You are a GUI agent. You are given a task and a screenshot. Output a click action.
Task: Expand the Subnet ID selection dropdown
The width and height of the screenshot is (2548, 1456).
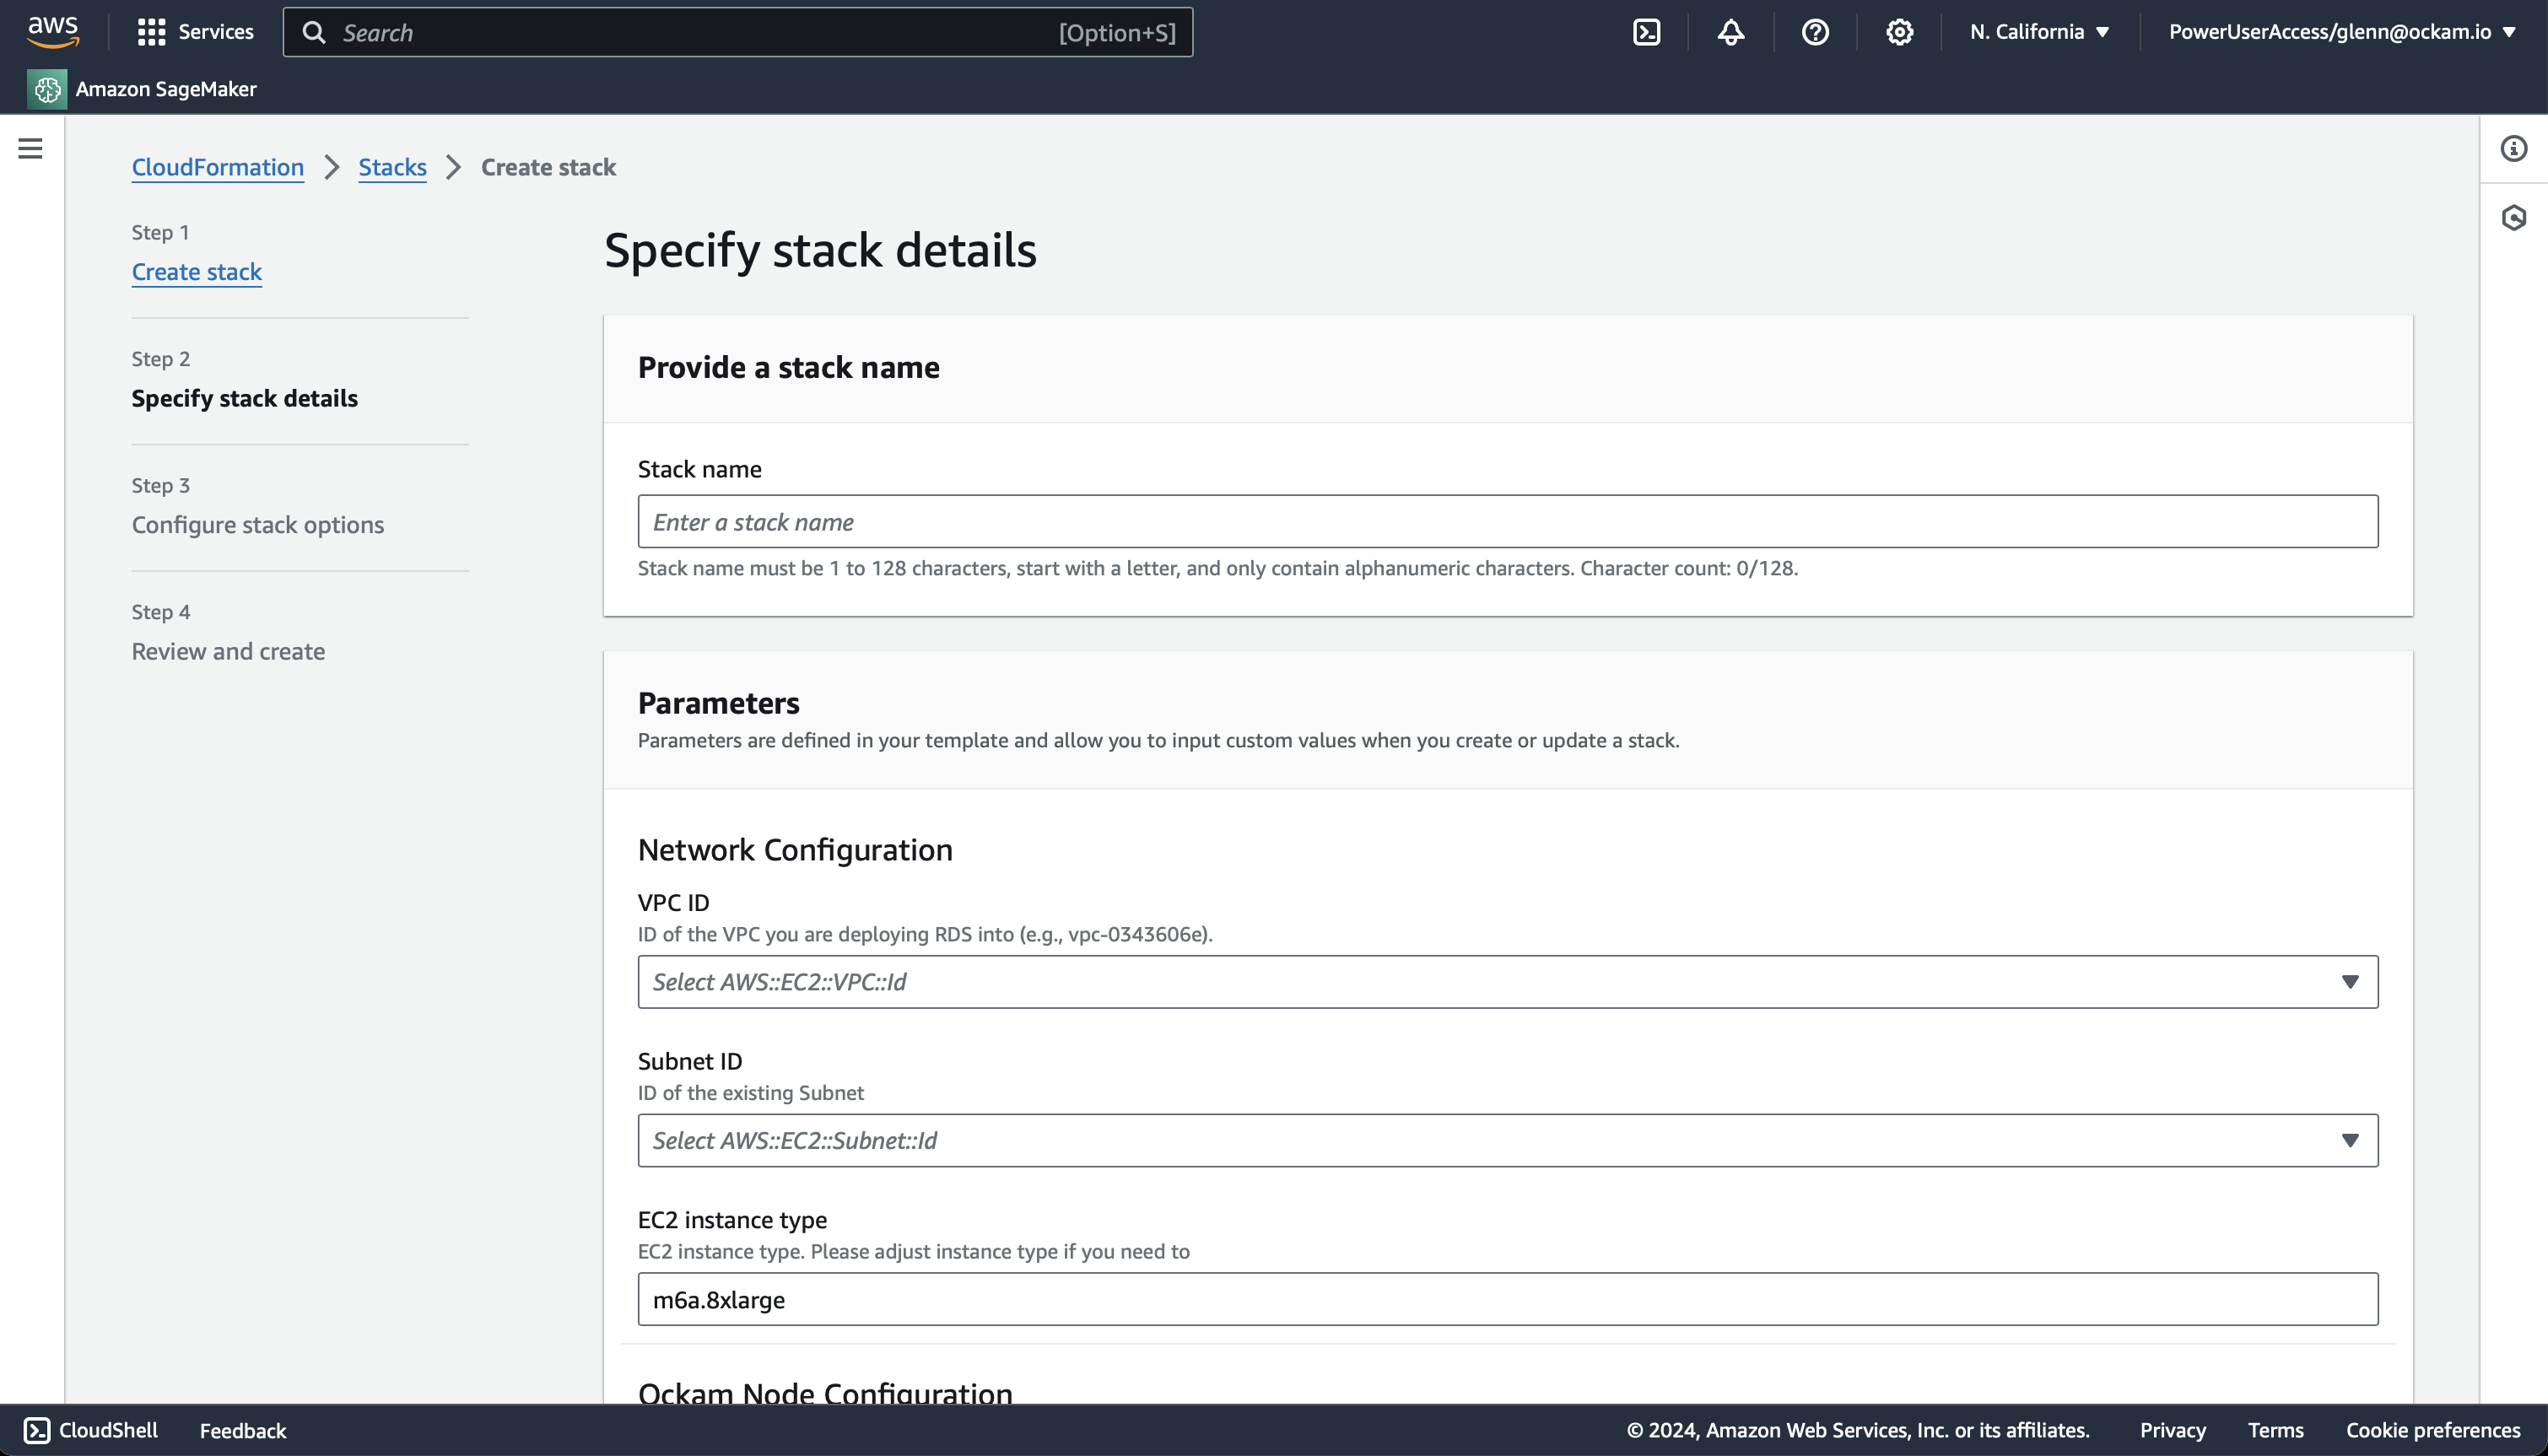point(1507,1140)
